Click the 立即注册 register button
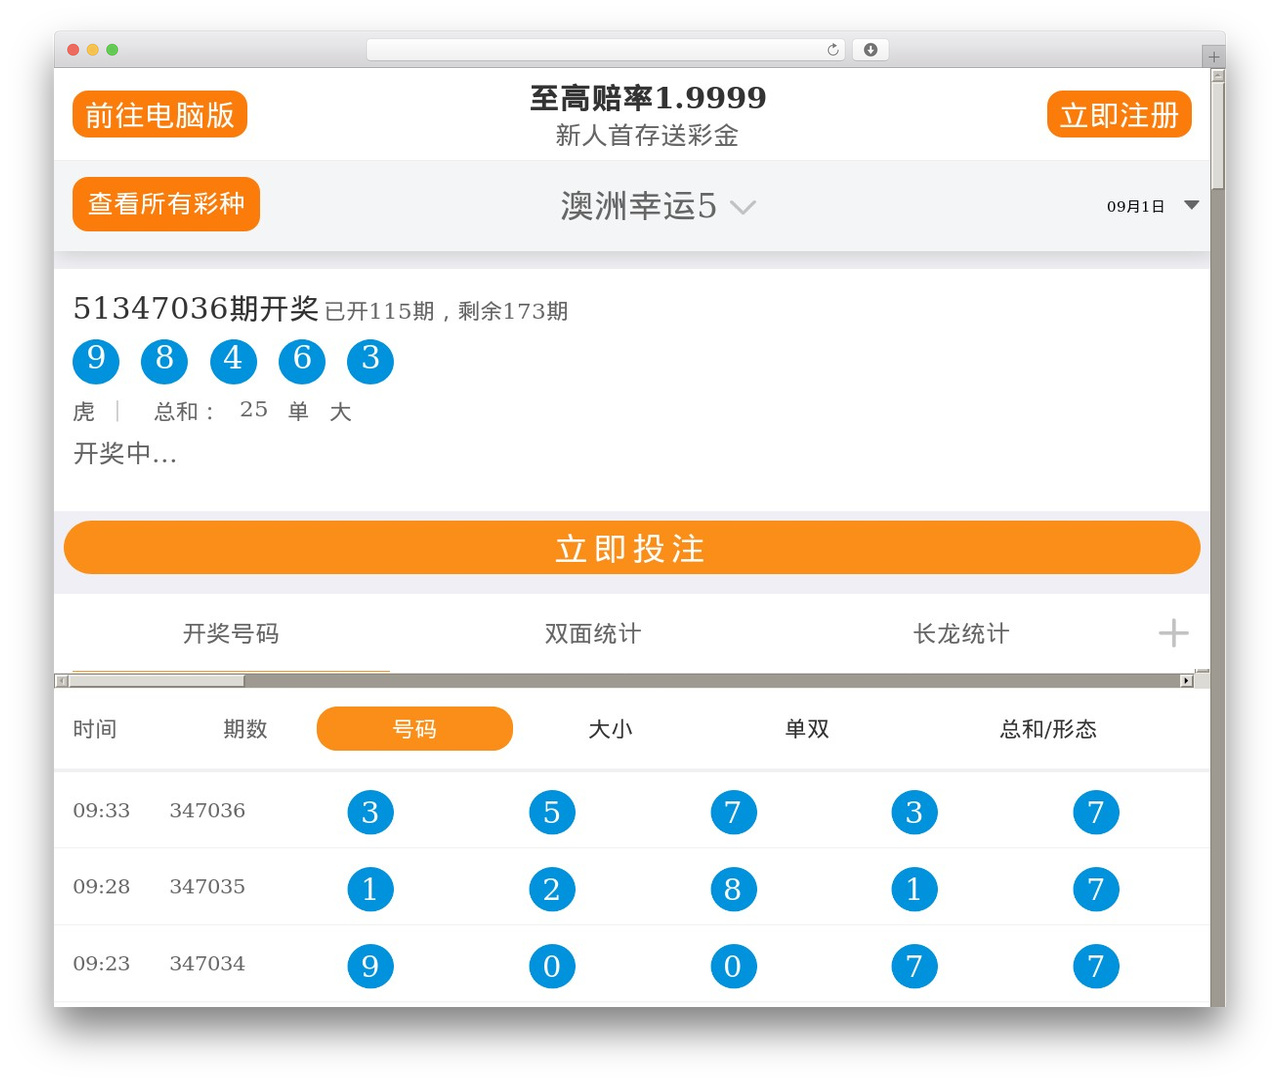 pyautogui.click(x=1119, y=114)
